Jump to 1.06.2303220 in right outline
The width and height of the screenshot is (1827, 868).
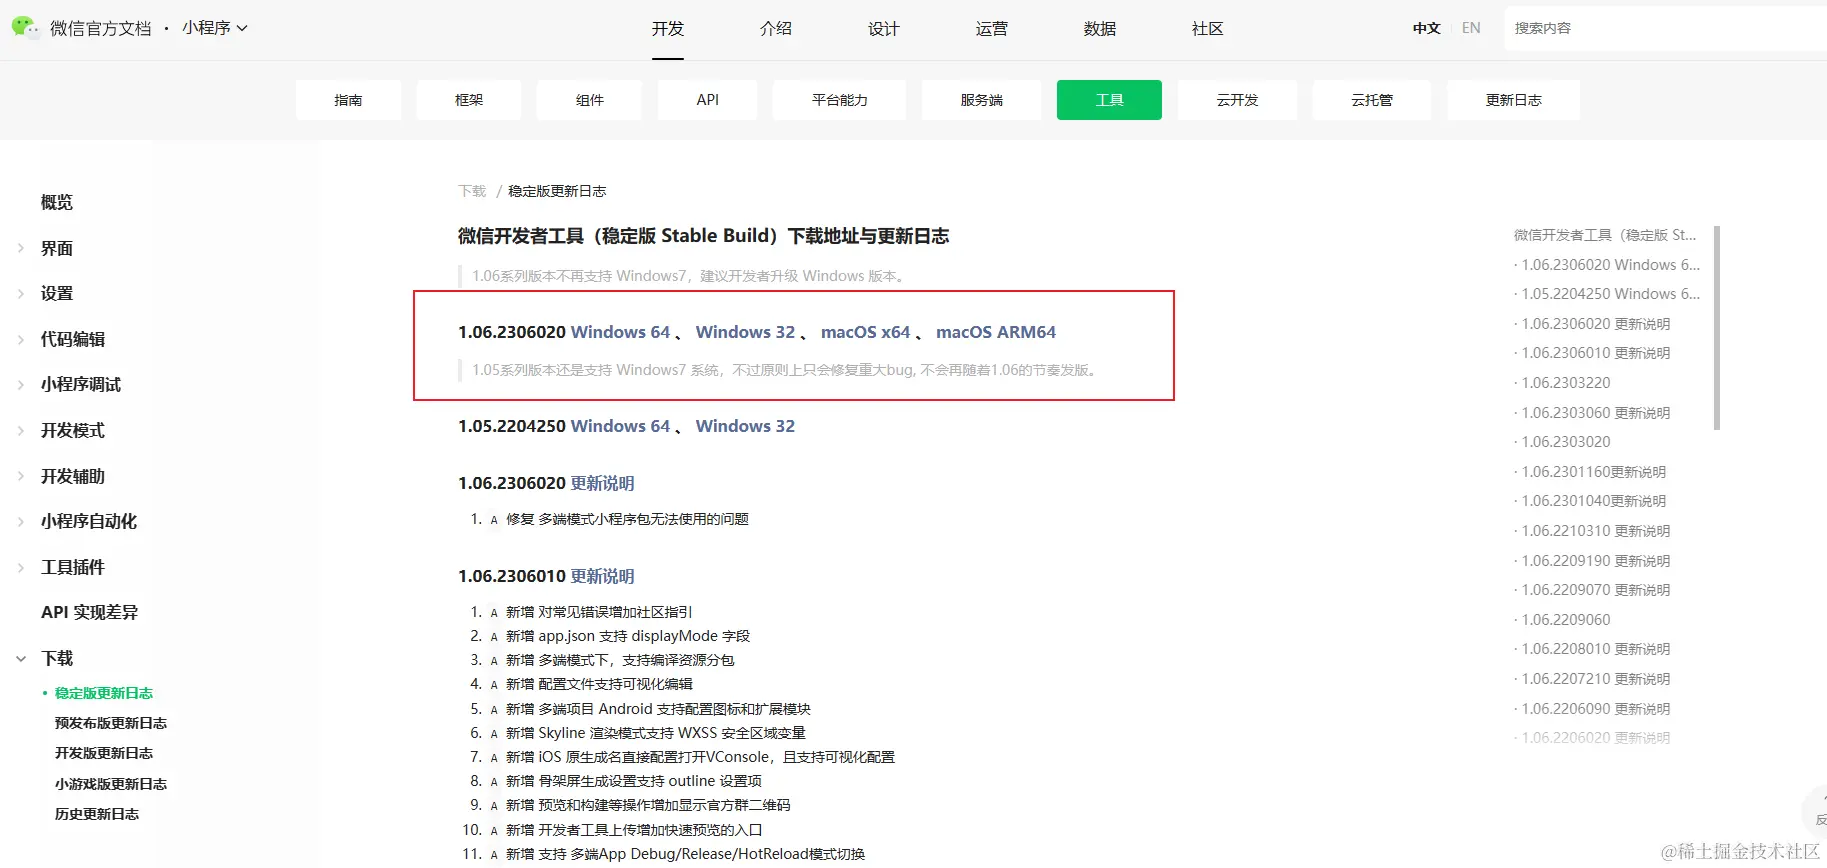[x=1566, y=383]
